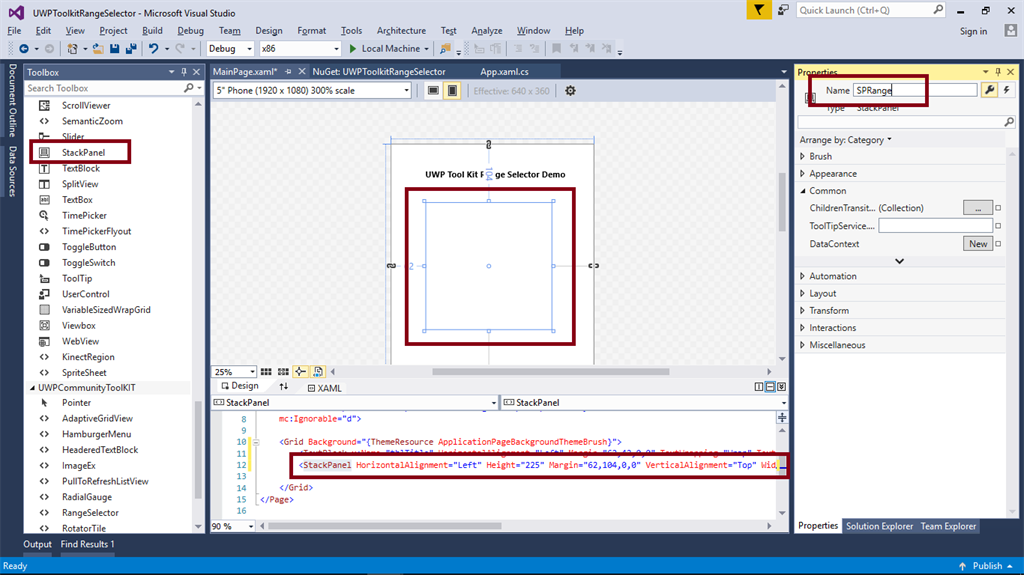Select ToggleSwitch toolbox item
Screen dimensions: 1024x575
tap(88, 263)
